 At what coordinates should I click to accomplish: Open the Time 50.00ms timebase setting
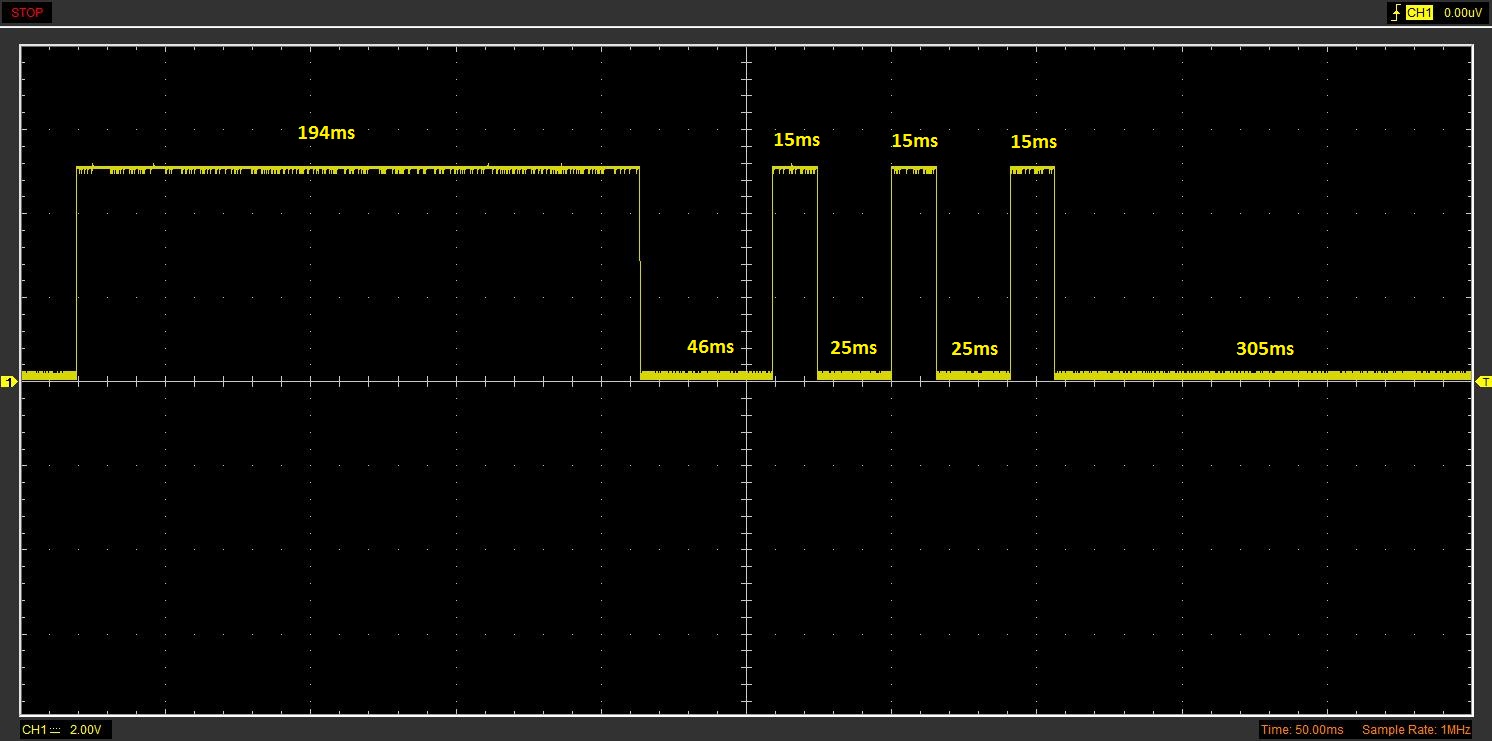[1302, 730]
